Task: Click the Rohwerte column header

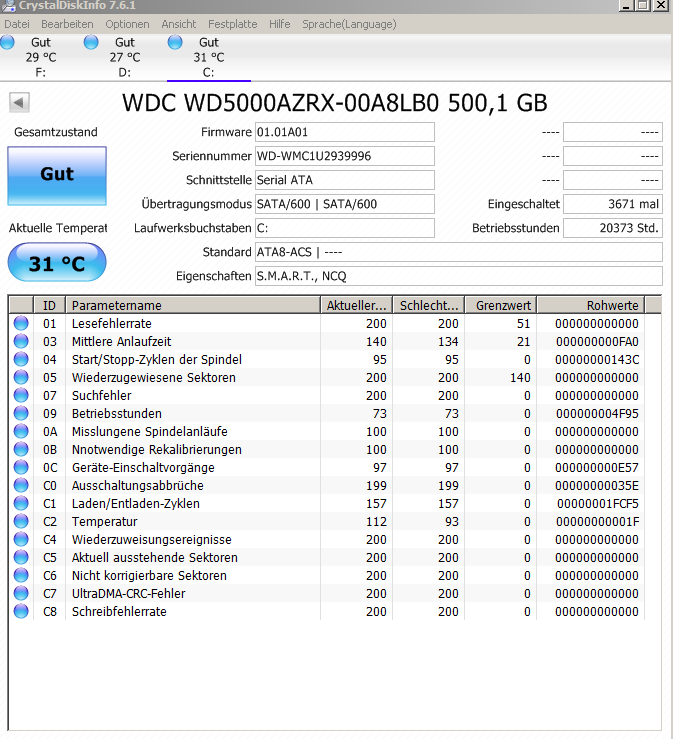Action: pyautogui.click(x=591, y=305)
